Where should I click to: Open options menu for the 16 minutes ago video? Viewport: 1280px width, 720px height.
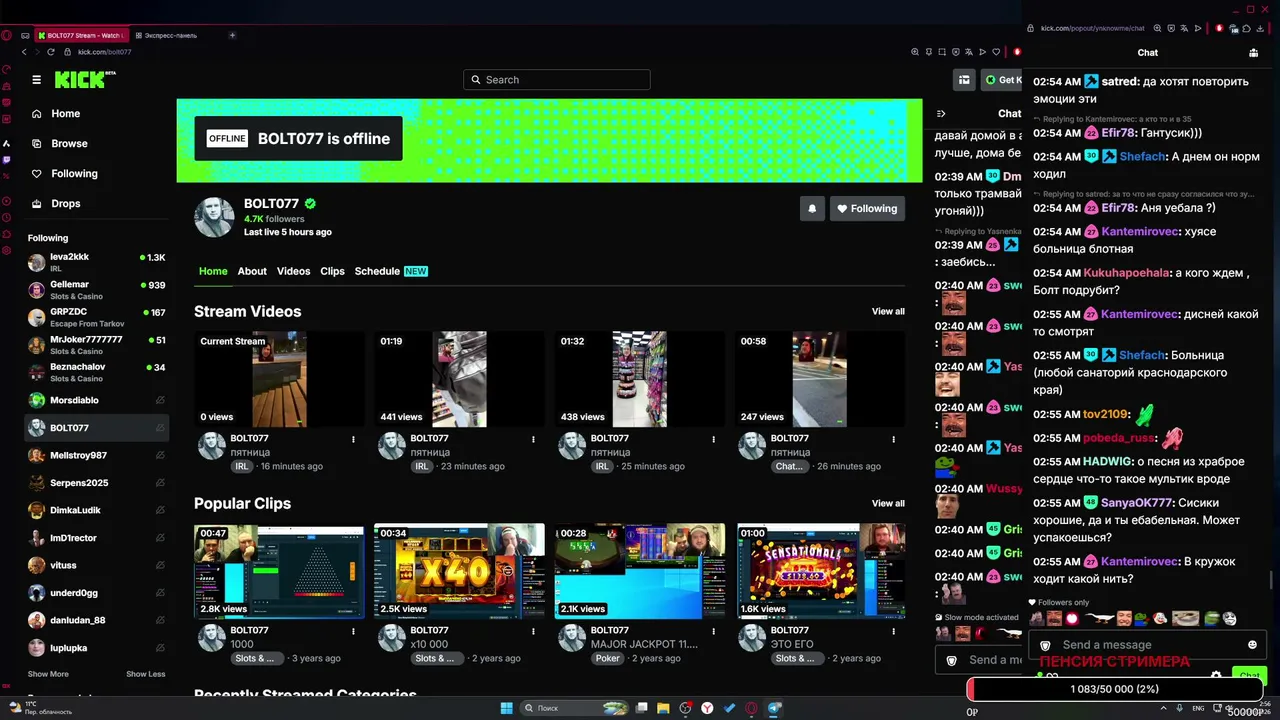(353, 439)
